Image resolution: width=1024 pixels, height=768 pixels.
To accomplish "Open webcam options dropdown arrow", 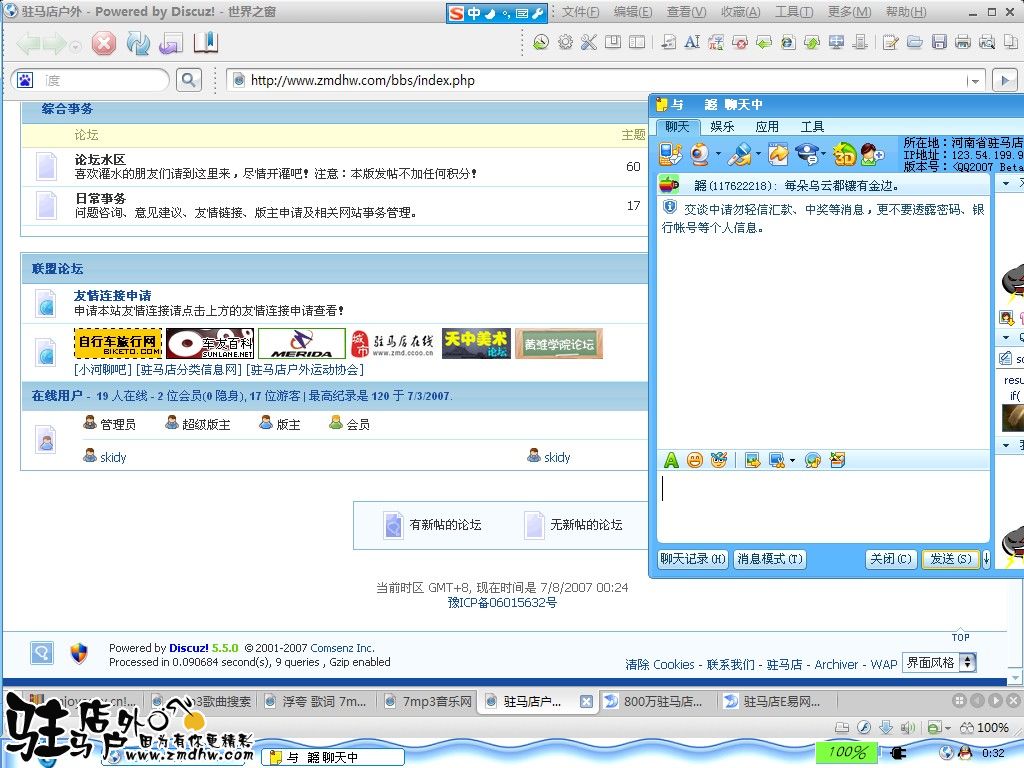I will pyautogui.click(x=718, y=155).
